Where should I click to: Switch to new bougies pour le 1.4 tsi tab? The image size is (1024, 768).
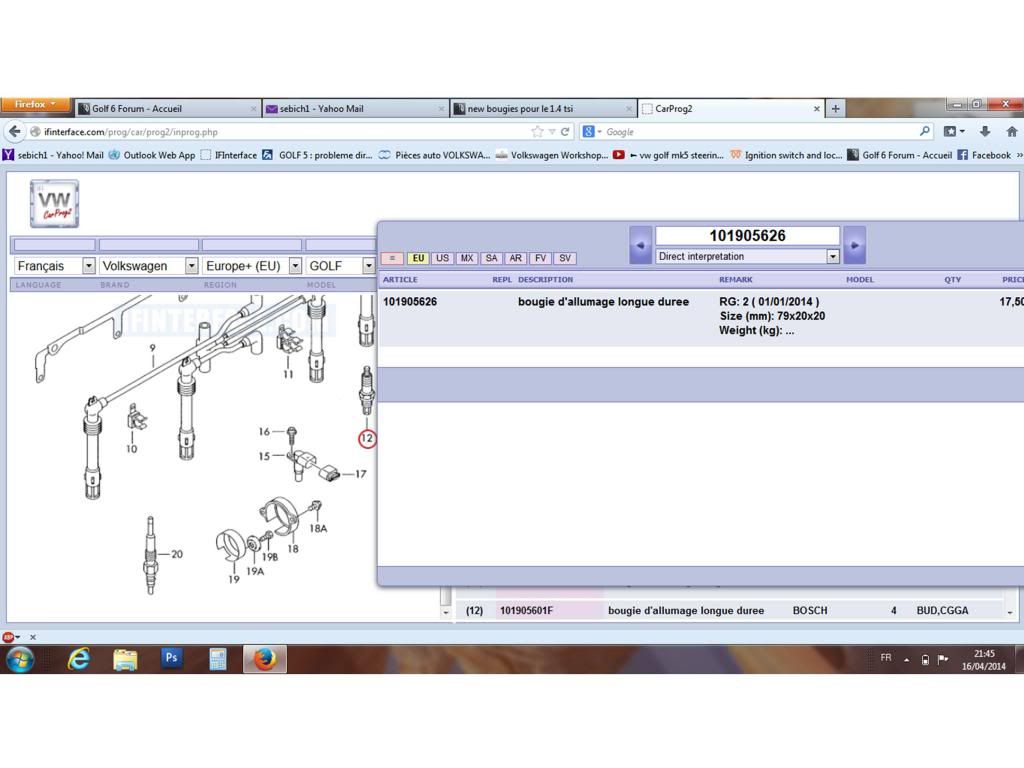pyautogui.click(x=543, y=108)
